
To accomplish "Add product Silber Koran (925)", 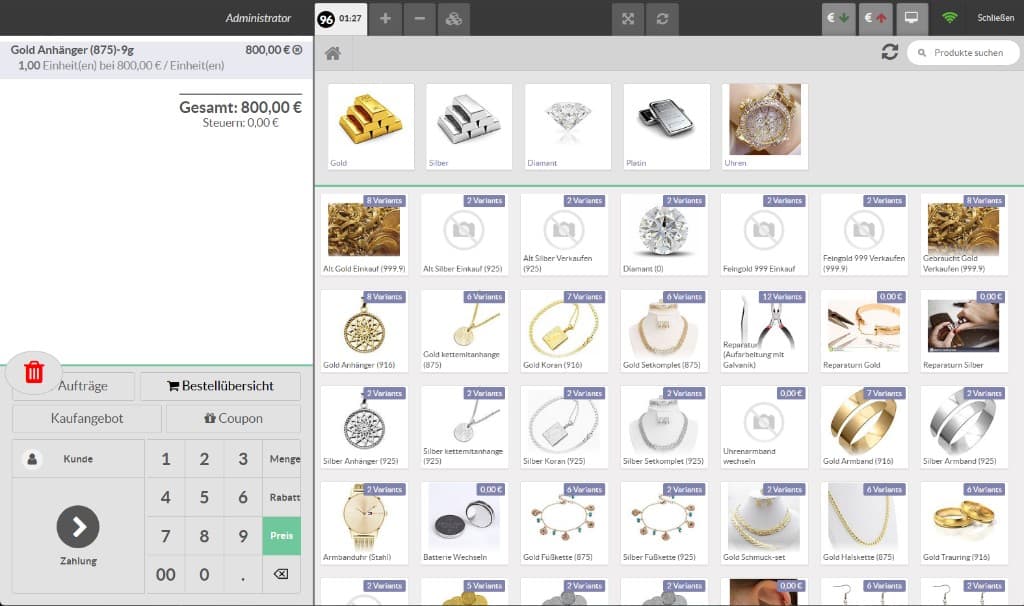I will (564, 427).
